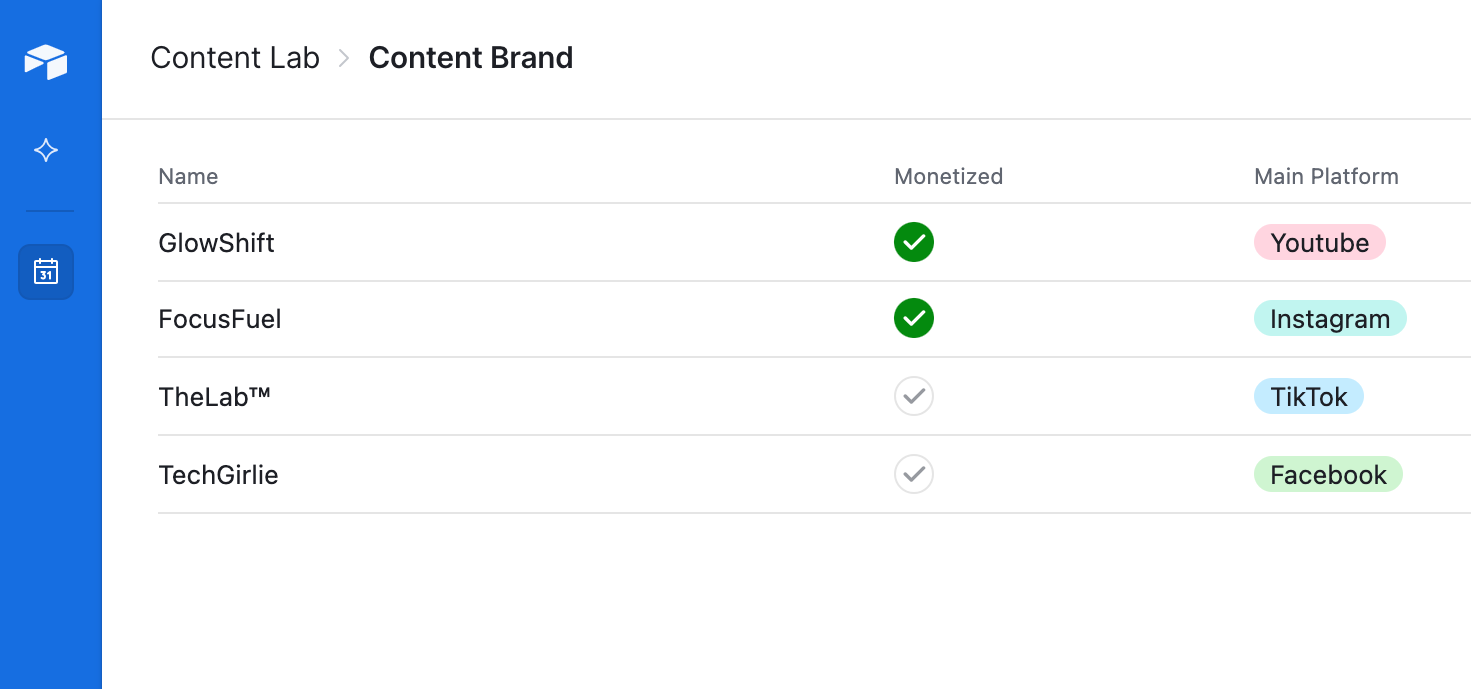Open the FocusFuel record

220,320
